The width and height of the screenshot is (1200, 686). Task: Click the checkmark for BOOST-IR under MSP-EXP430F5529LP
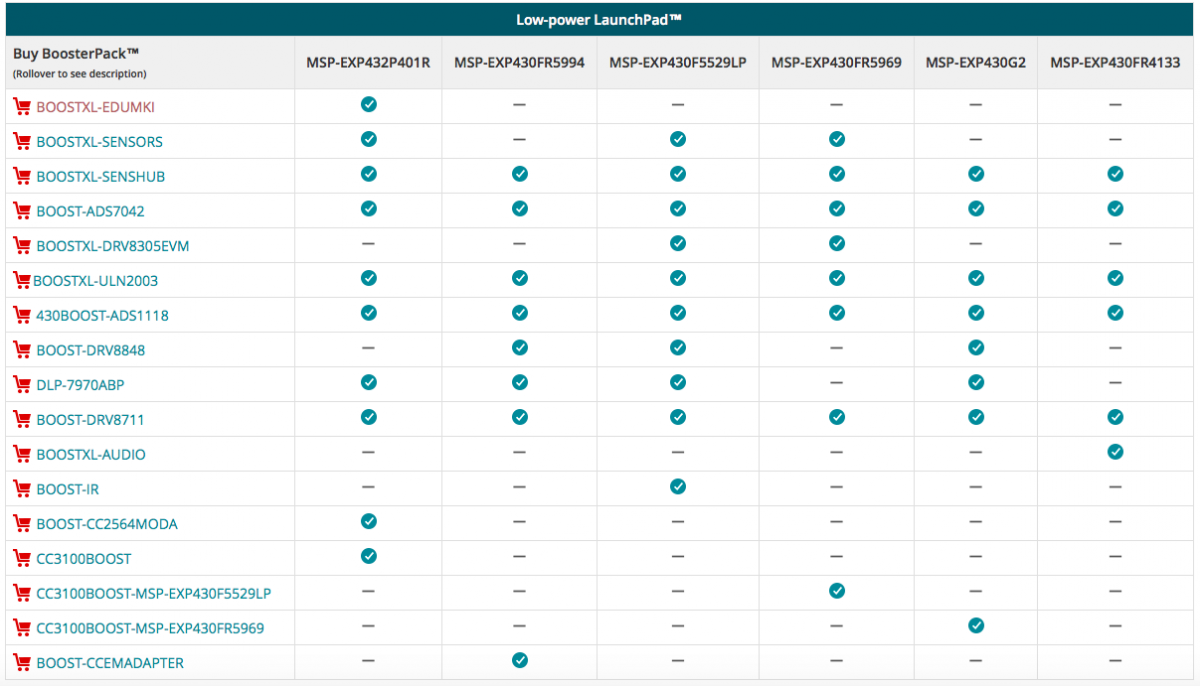pos(678,486)
